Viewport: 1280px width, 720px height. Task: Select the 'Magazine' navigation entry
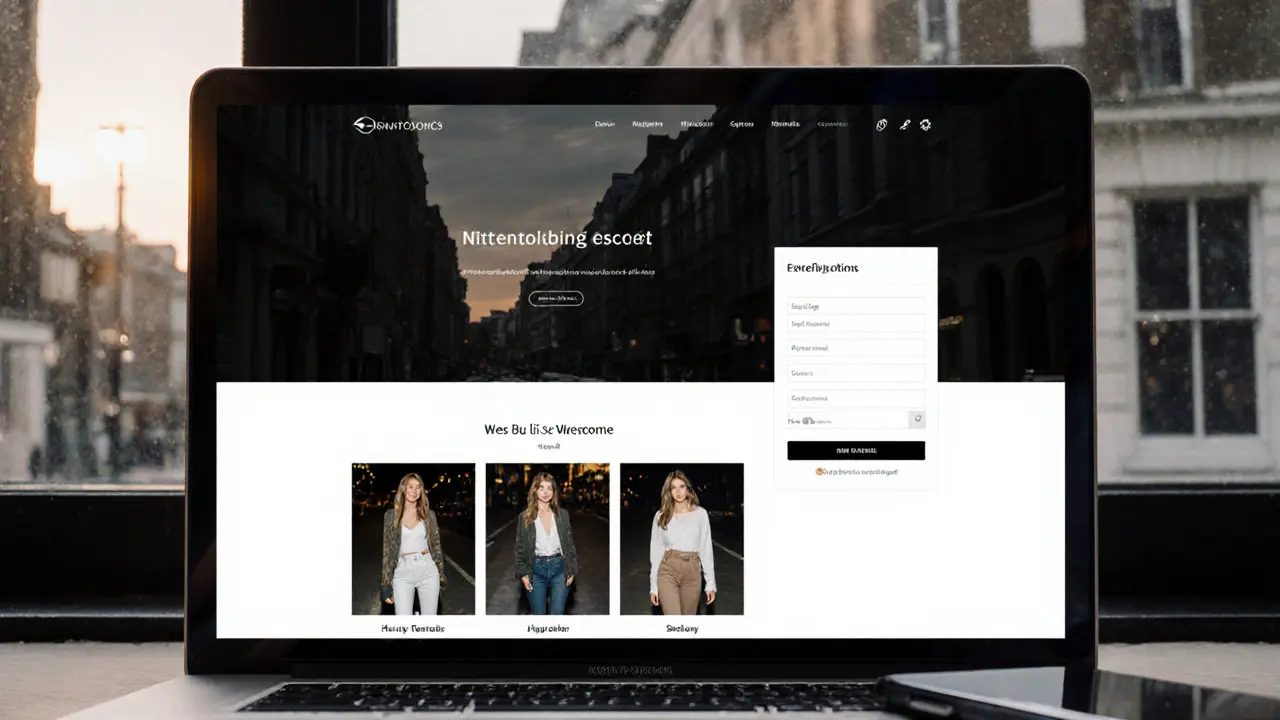[646, 123]
